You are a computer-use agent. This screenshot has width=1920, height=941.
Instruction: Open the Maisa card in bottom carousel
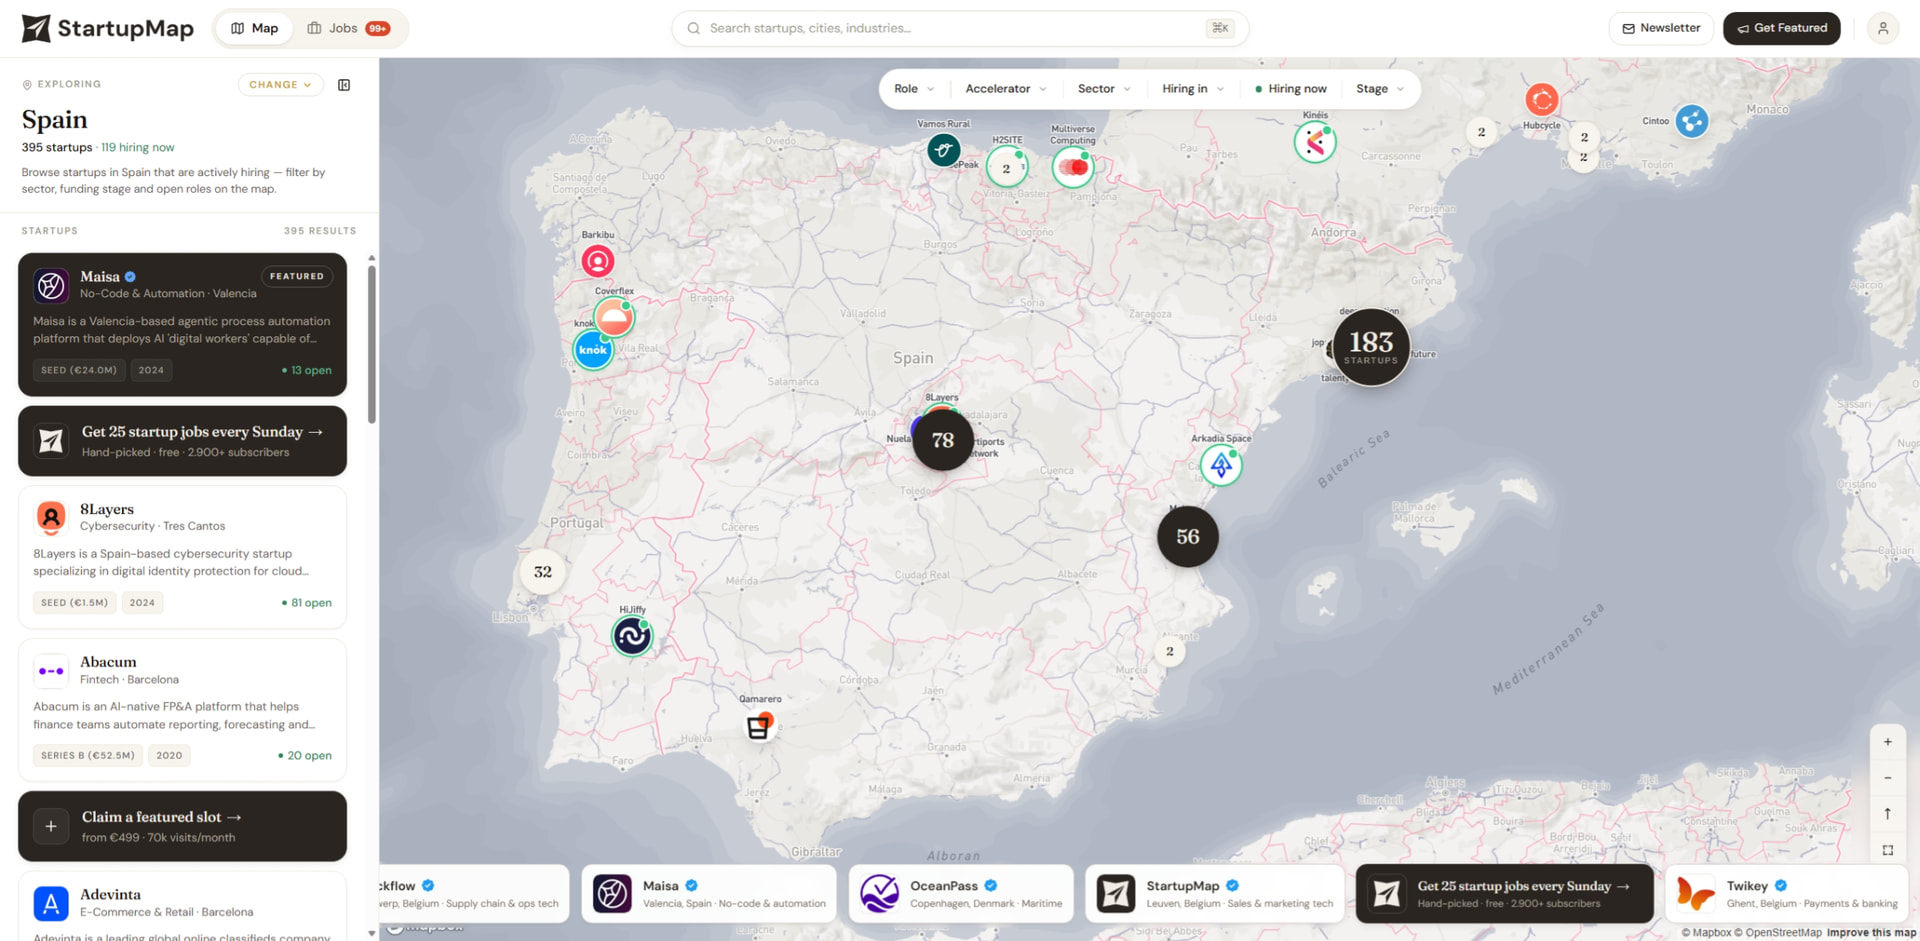[x=709, y=893]
